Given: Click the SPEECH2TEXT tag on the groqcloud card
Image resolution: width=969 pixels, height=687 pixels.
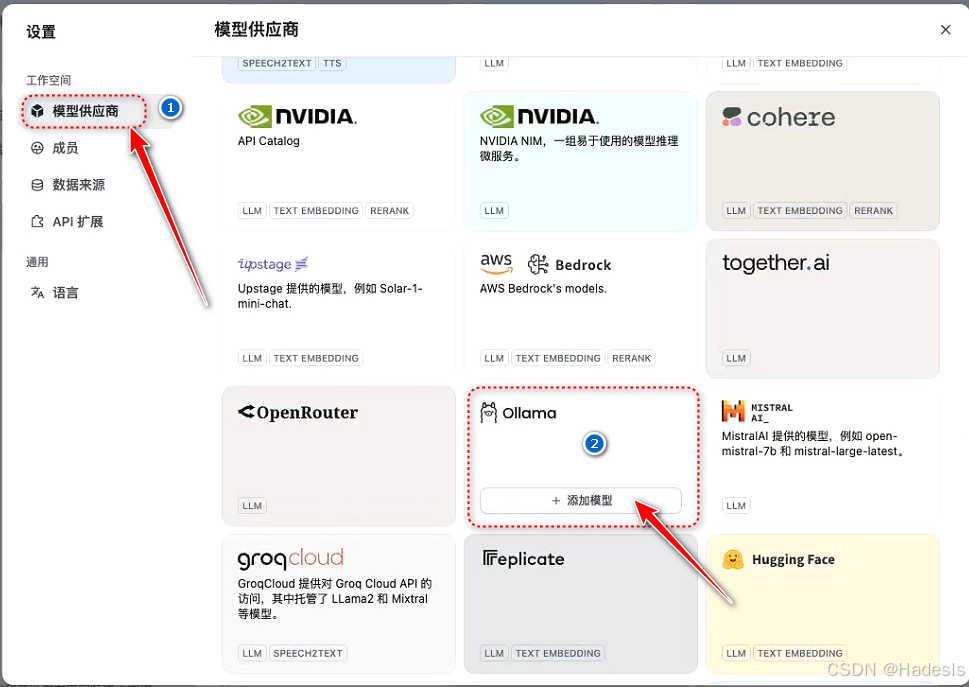Looking at the screenshot, I should [x=308, y=653].
